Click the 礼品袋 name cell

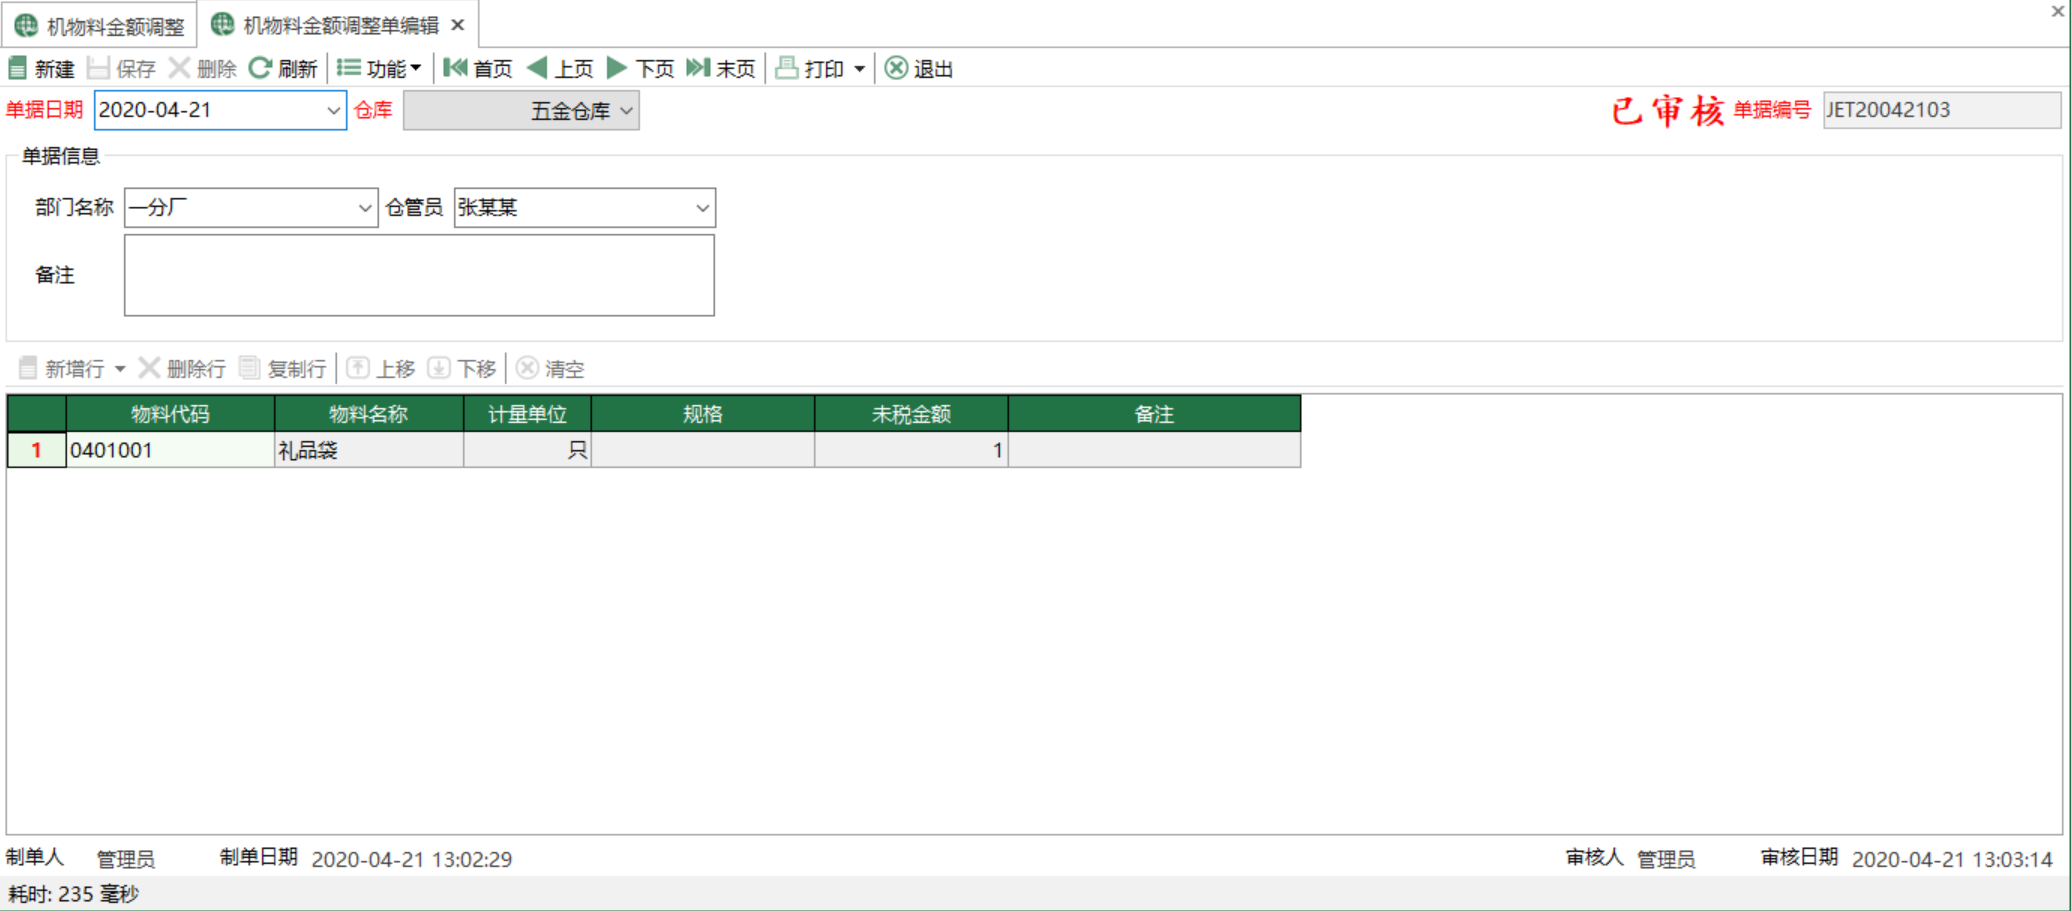tap(369, 450)
